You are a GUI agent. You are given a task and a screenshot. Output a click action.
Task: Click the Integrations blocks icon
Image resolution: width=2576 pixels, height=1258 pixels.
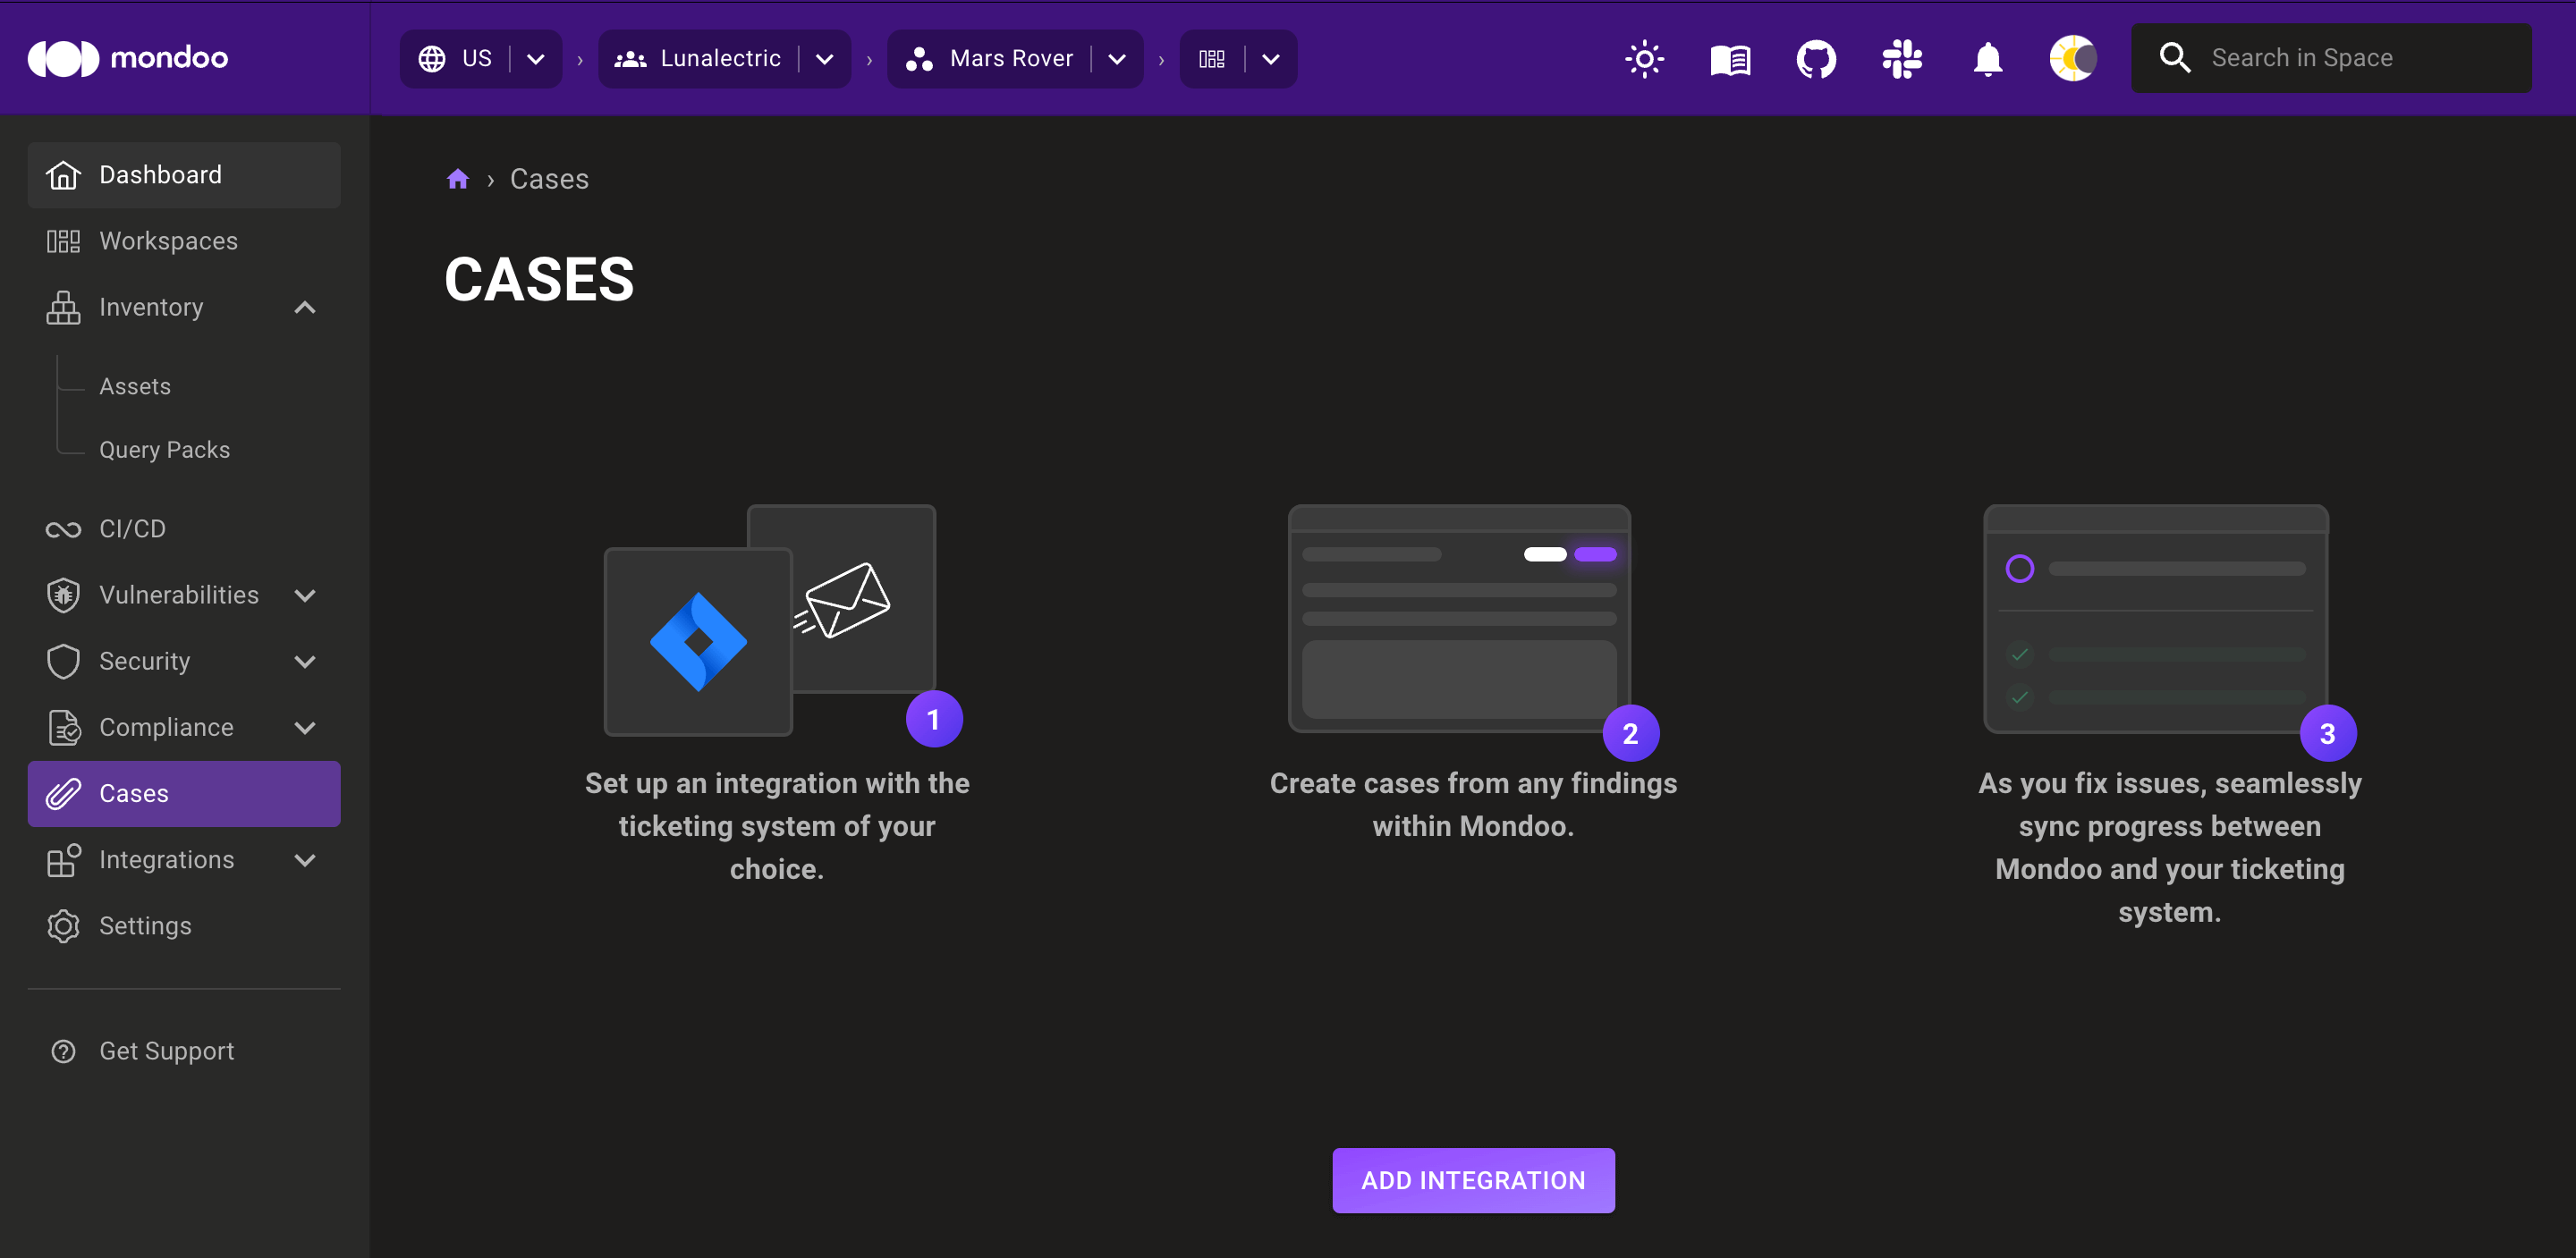[63, 860]
